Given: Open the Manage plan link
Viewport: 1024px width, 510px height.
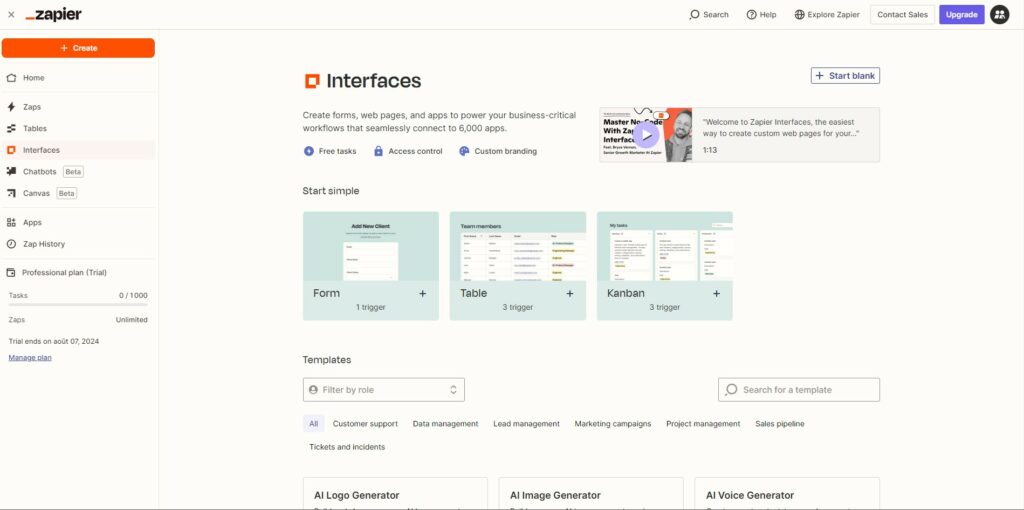Looking at the screenshot, I should (x=30, y=358).
